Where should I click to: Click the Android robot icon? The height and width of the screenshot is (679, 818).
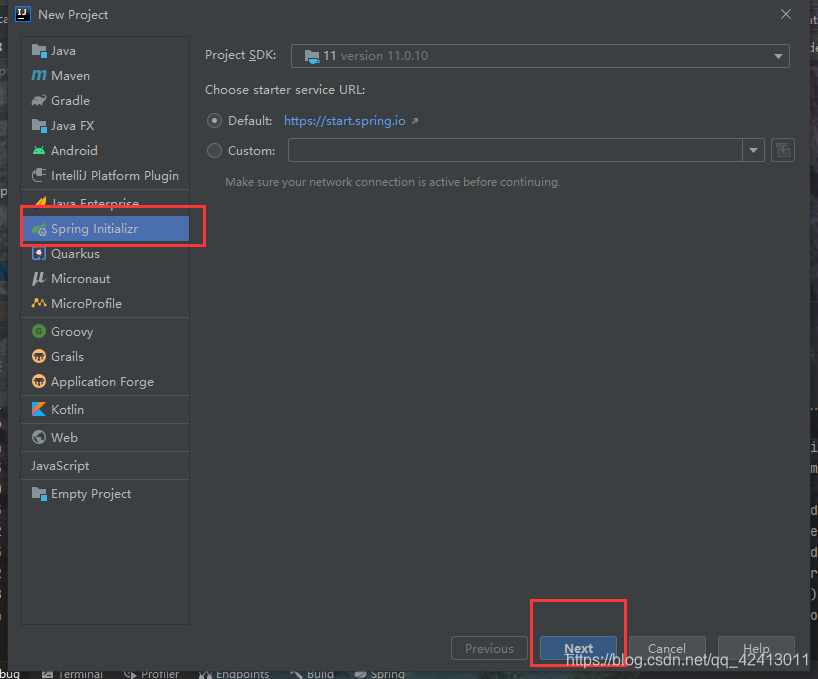(x=39, y=151)
